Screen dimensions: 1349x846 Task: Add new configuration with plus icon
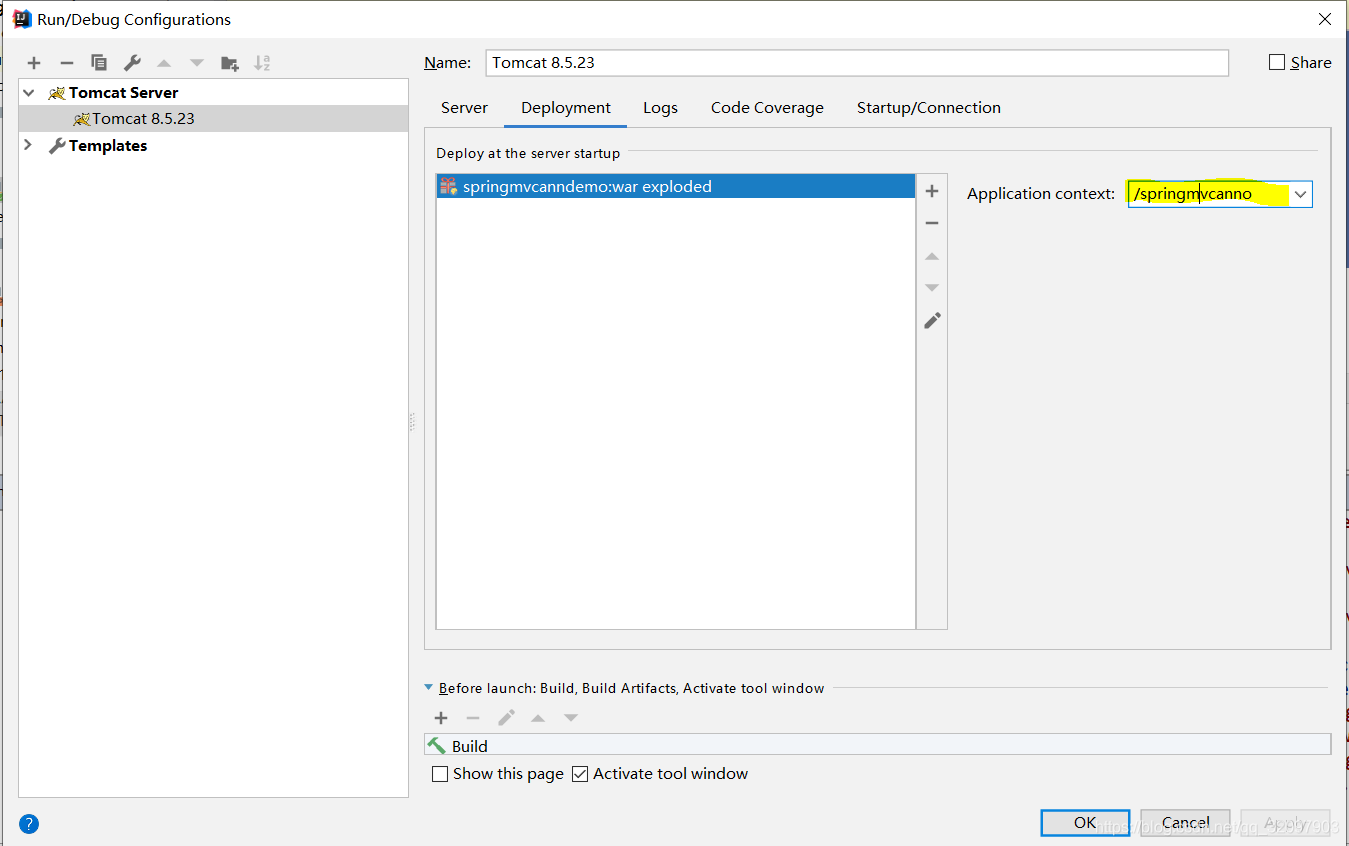(34, 63)
